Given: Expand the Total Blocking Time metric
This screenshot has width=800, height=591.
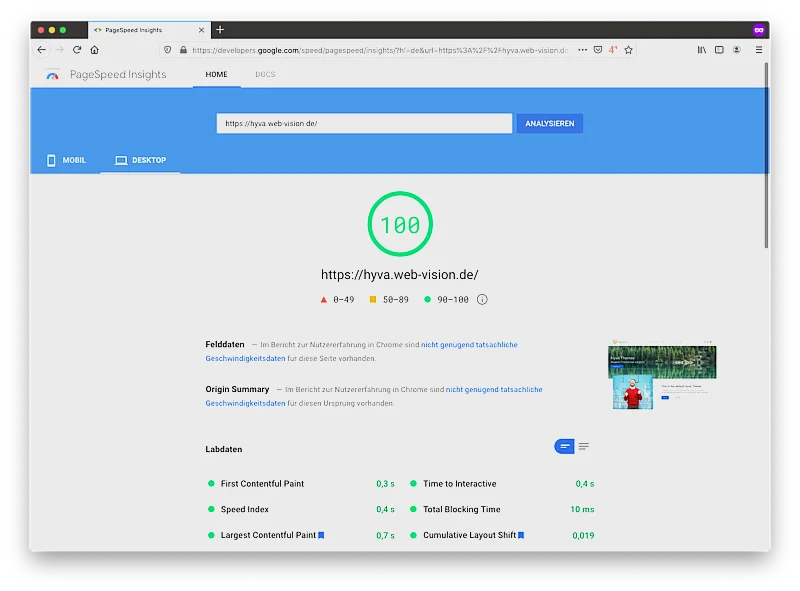Looking at the screenshot, I should 461,510.
